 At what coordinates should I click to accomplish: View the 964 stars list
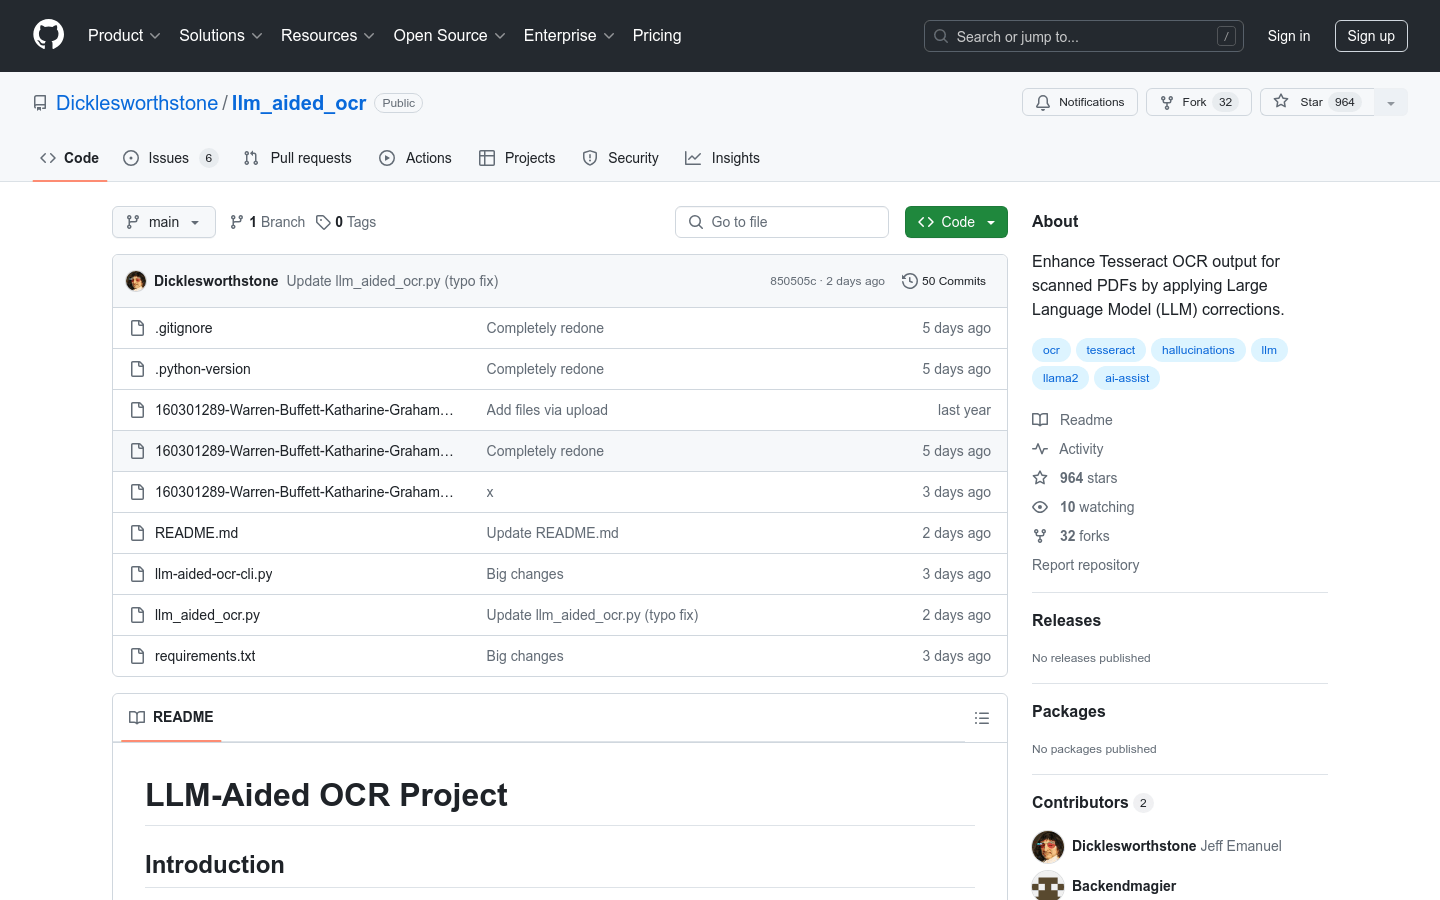coord(1075,478)
